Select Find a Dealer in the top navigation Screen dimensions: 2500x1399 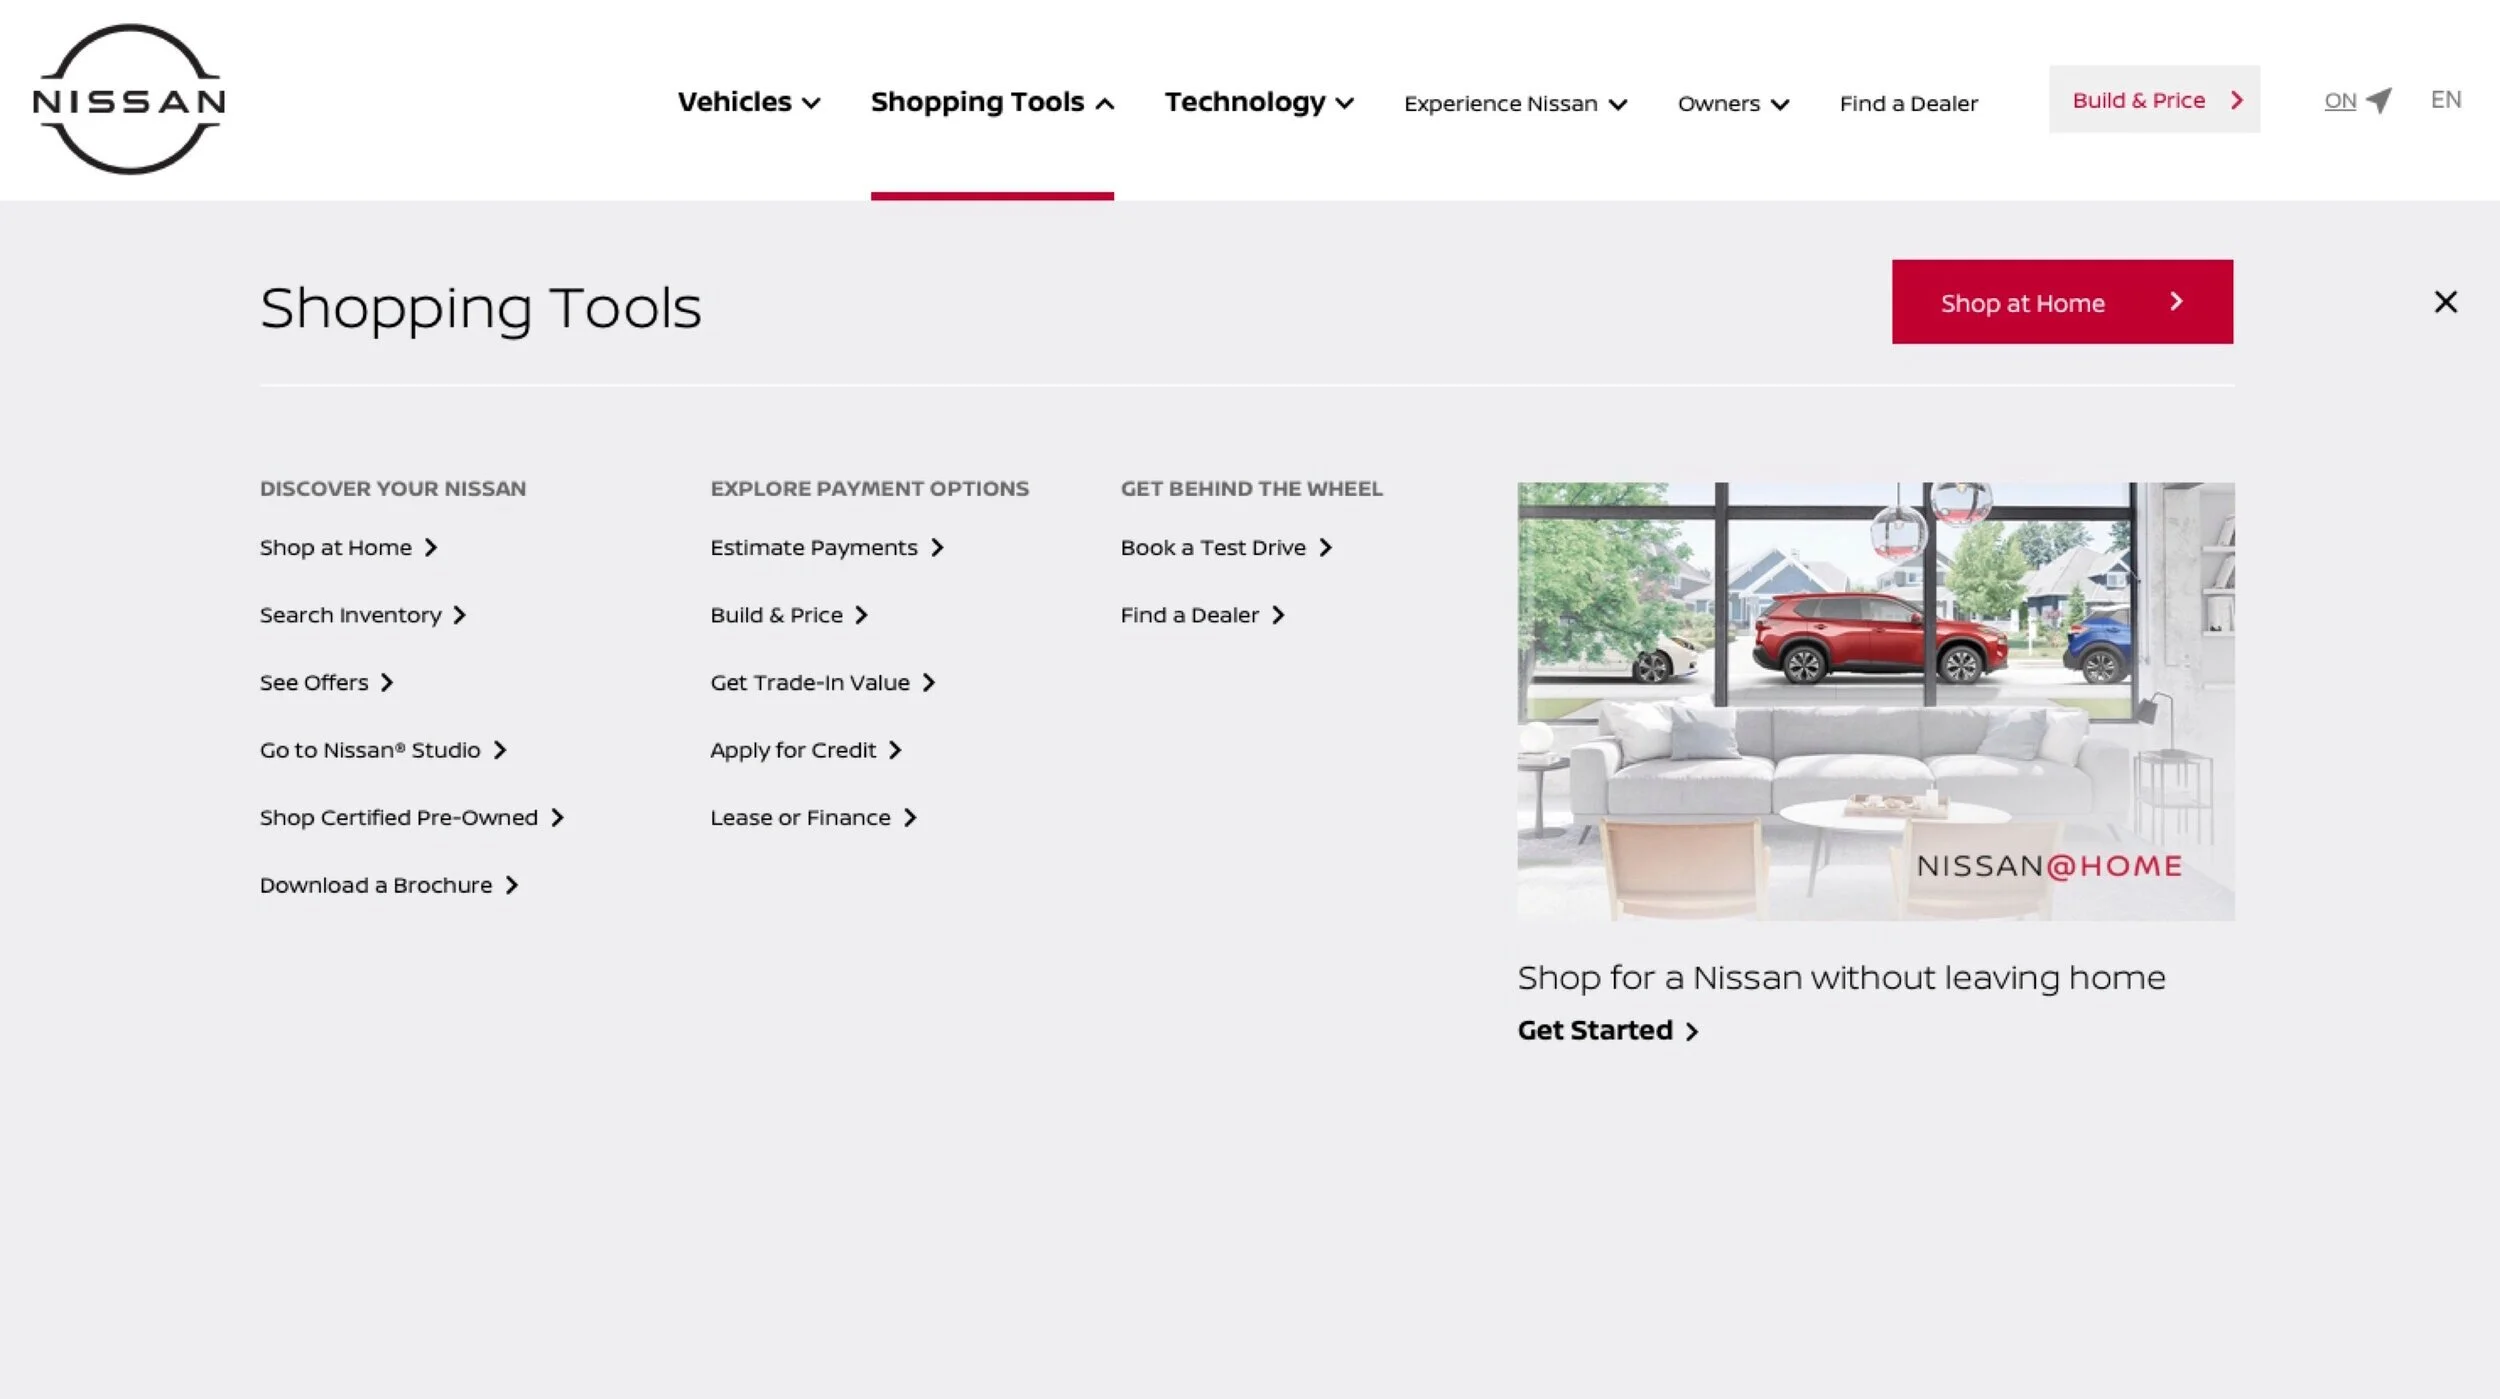pos(1909,103)
